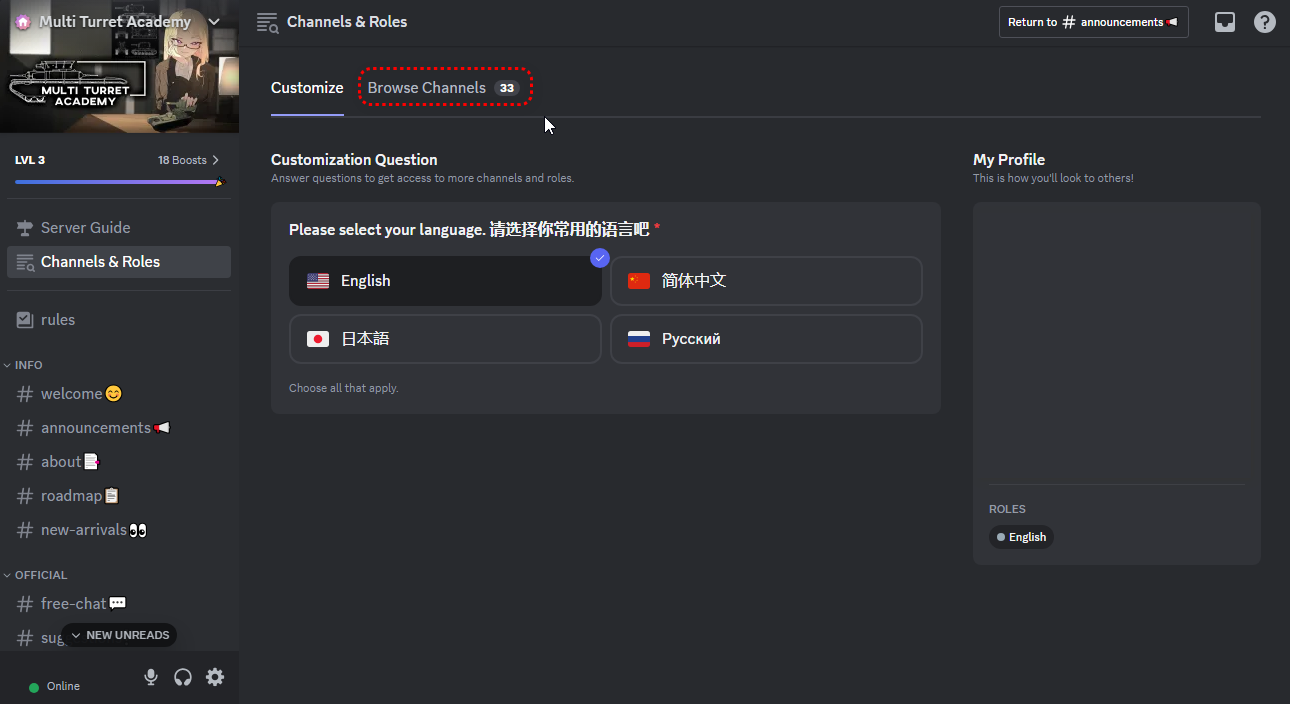This screenshot has height=704, width=1290.
Task: Jump to new unreads
Action: point(120,635)
